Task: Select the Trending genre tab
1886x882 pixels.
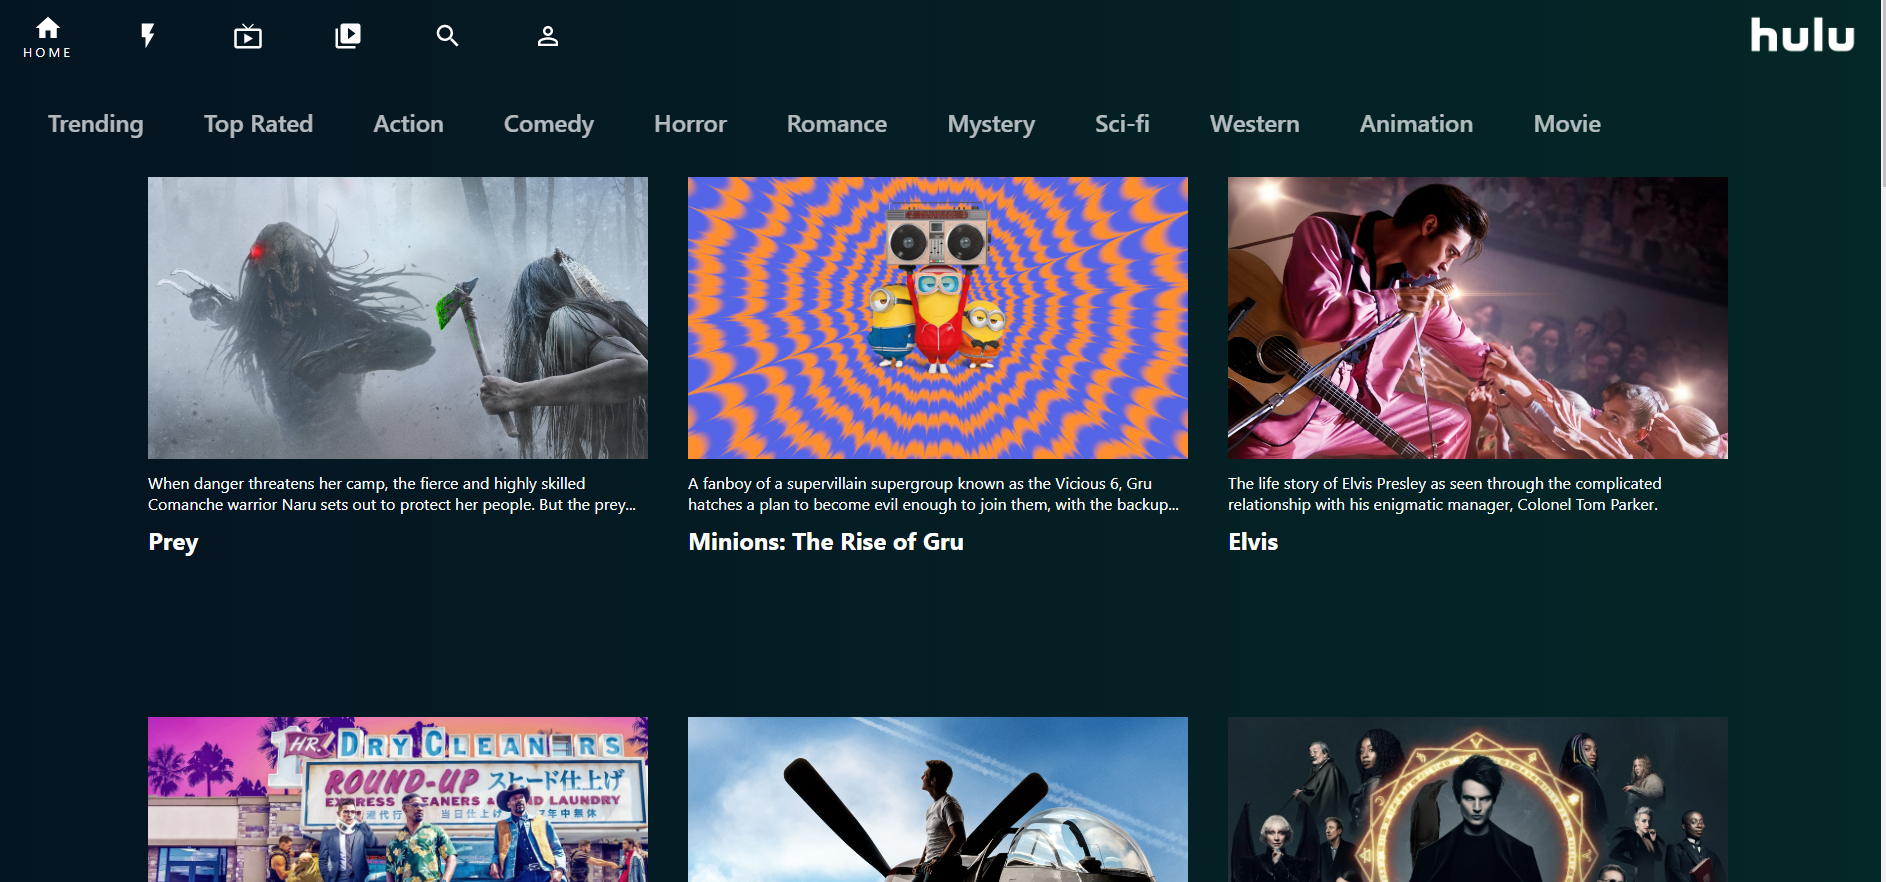Action: pyautogui.click(x=96, y=124)
